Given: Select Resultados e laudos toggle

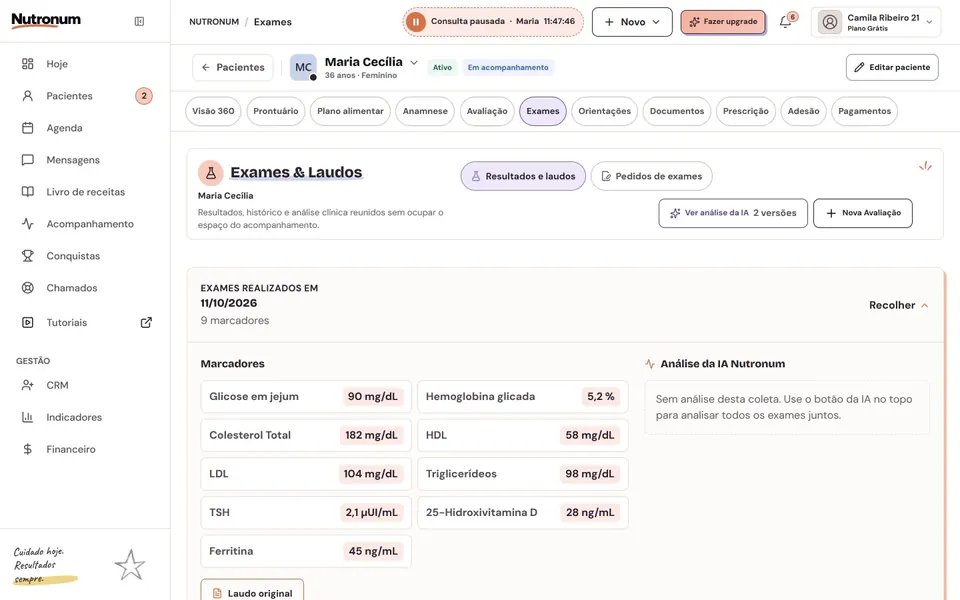Looking at the screenshot, I should (523, 176).
